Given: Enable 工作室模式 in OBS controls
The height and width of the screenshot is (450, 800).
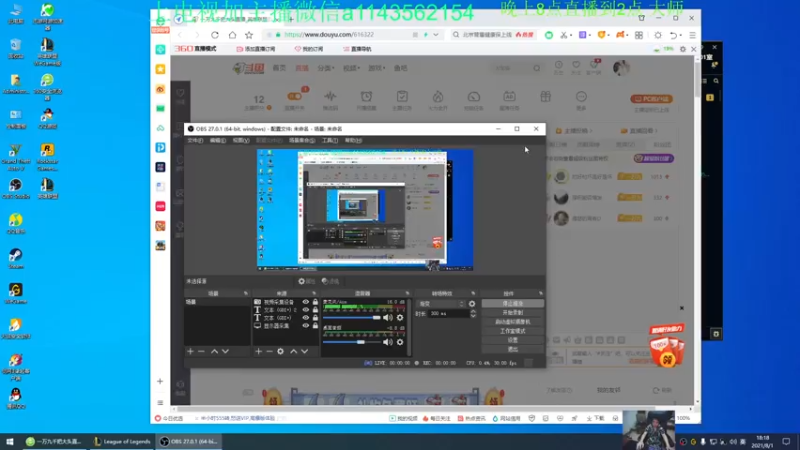Looking at the screenshot, I should 512,331.
